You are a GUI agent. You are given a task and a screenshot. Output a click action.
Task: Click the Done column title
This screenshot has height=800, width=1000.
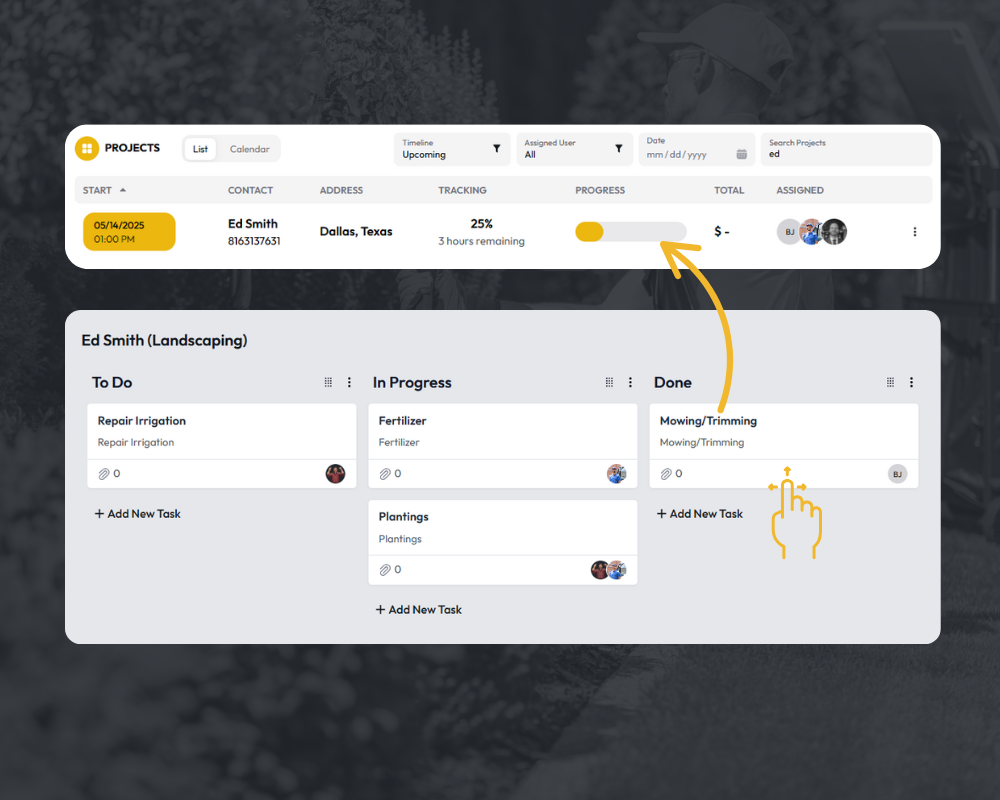672,382
